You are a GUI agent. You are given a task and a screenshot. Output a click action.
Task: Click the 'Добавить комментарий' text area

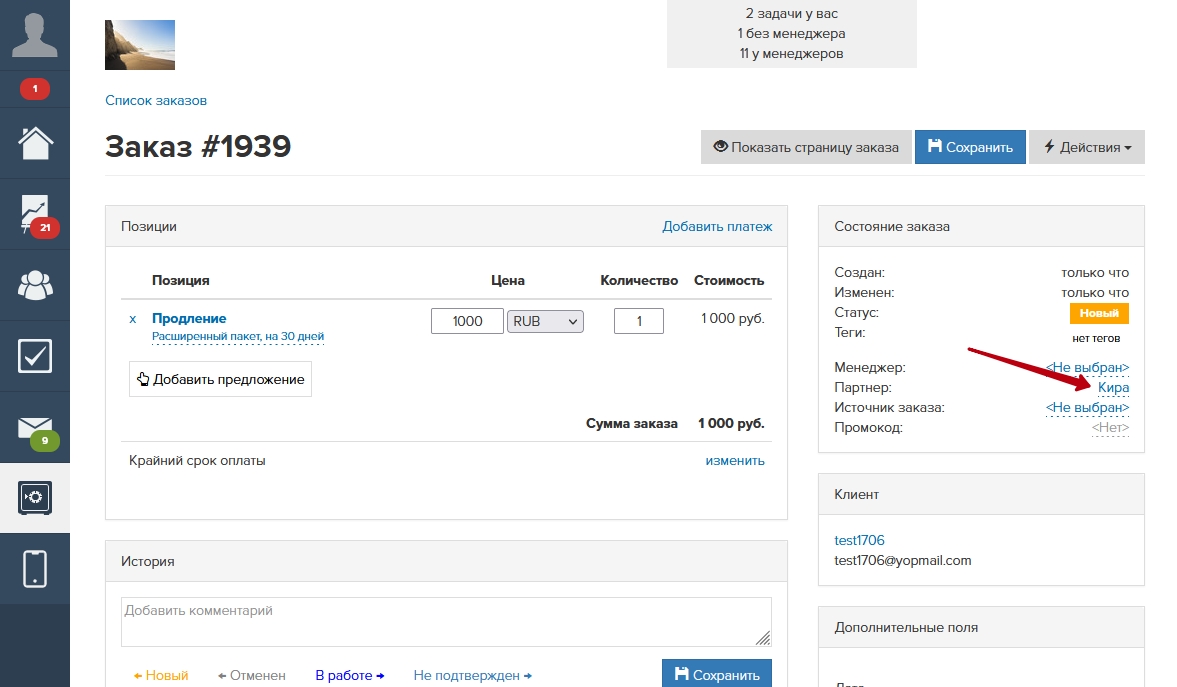click(x=446, y=622)
